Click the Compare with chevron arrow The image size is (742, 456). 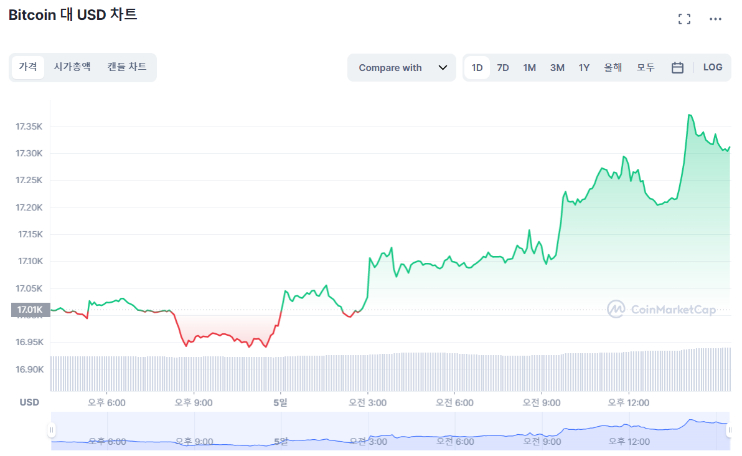[442, 68]
